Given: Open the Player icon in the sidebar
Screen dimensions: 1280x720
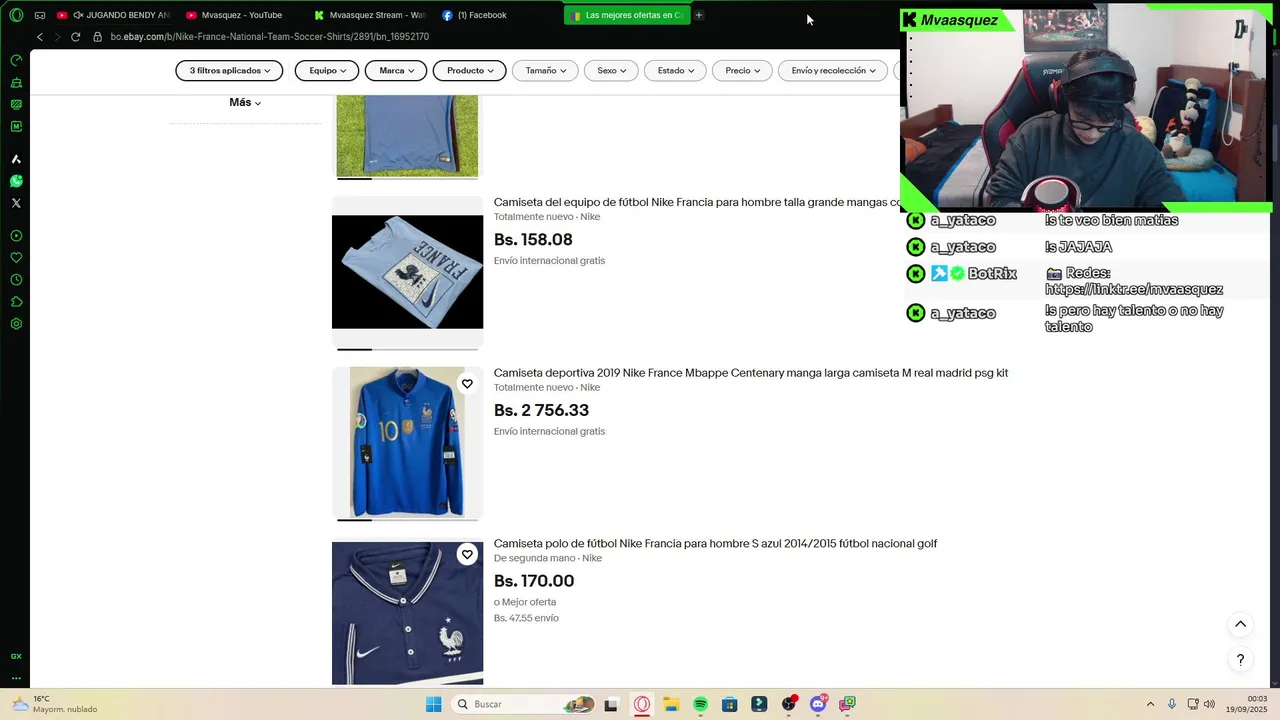Looking at the screenshot, I should pyautogui.click(x=16, y=236).
